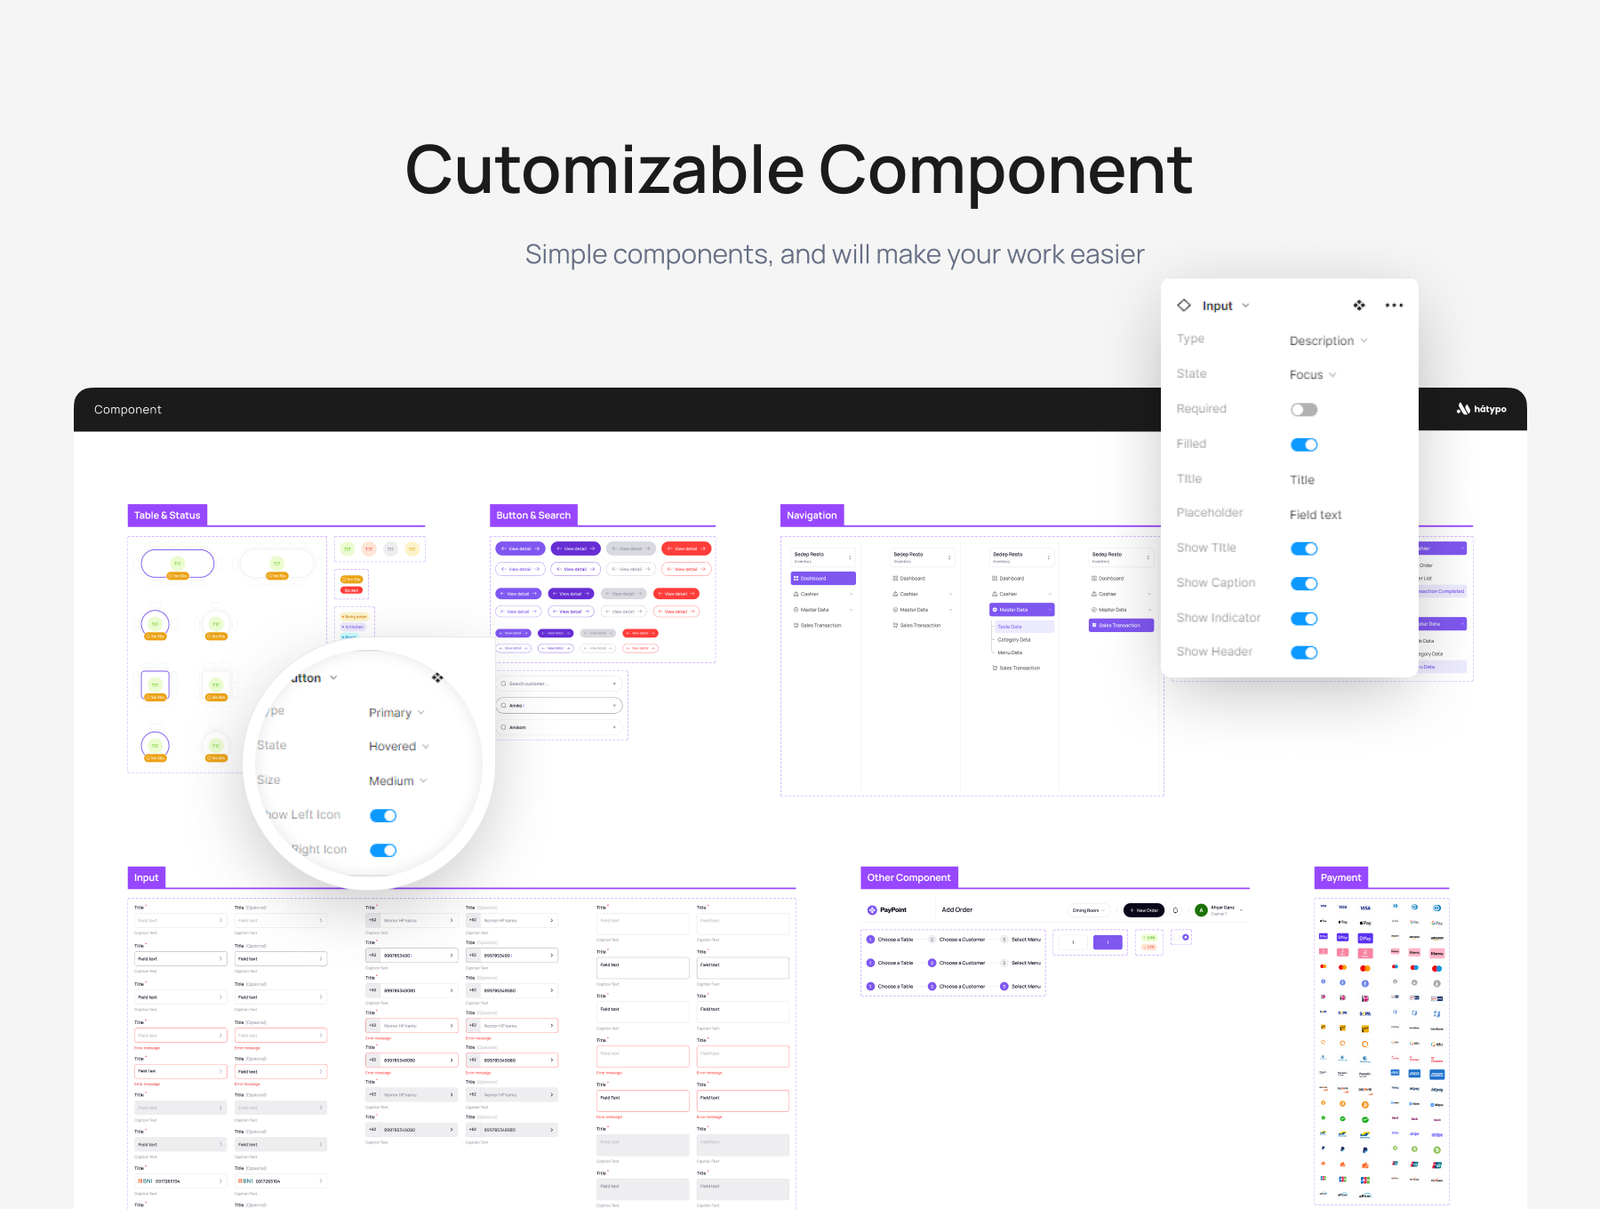This screenshot has width=1600, height=1209.
Task: Click the hatypo logo in header bar
Action: tap(1481, 409)
